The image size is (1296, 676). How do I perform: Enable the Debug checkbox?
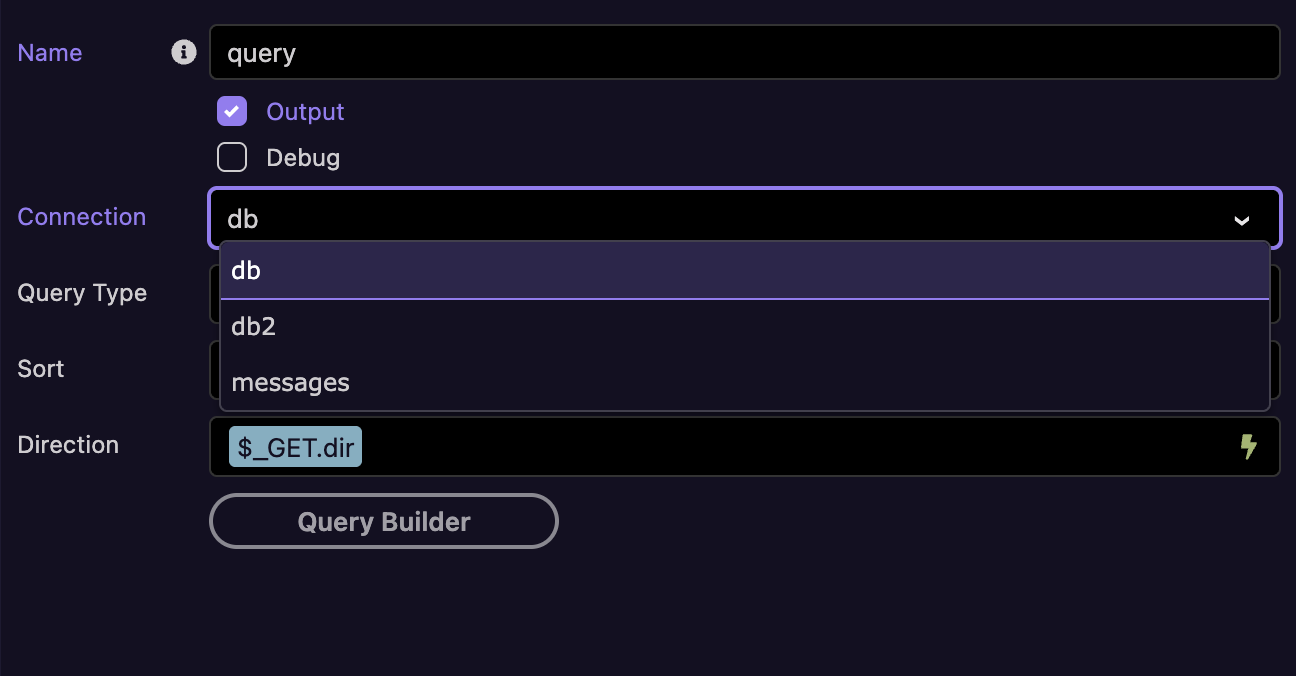(232, 157)
